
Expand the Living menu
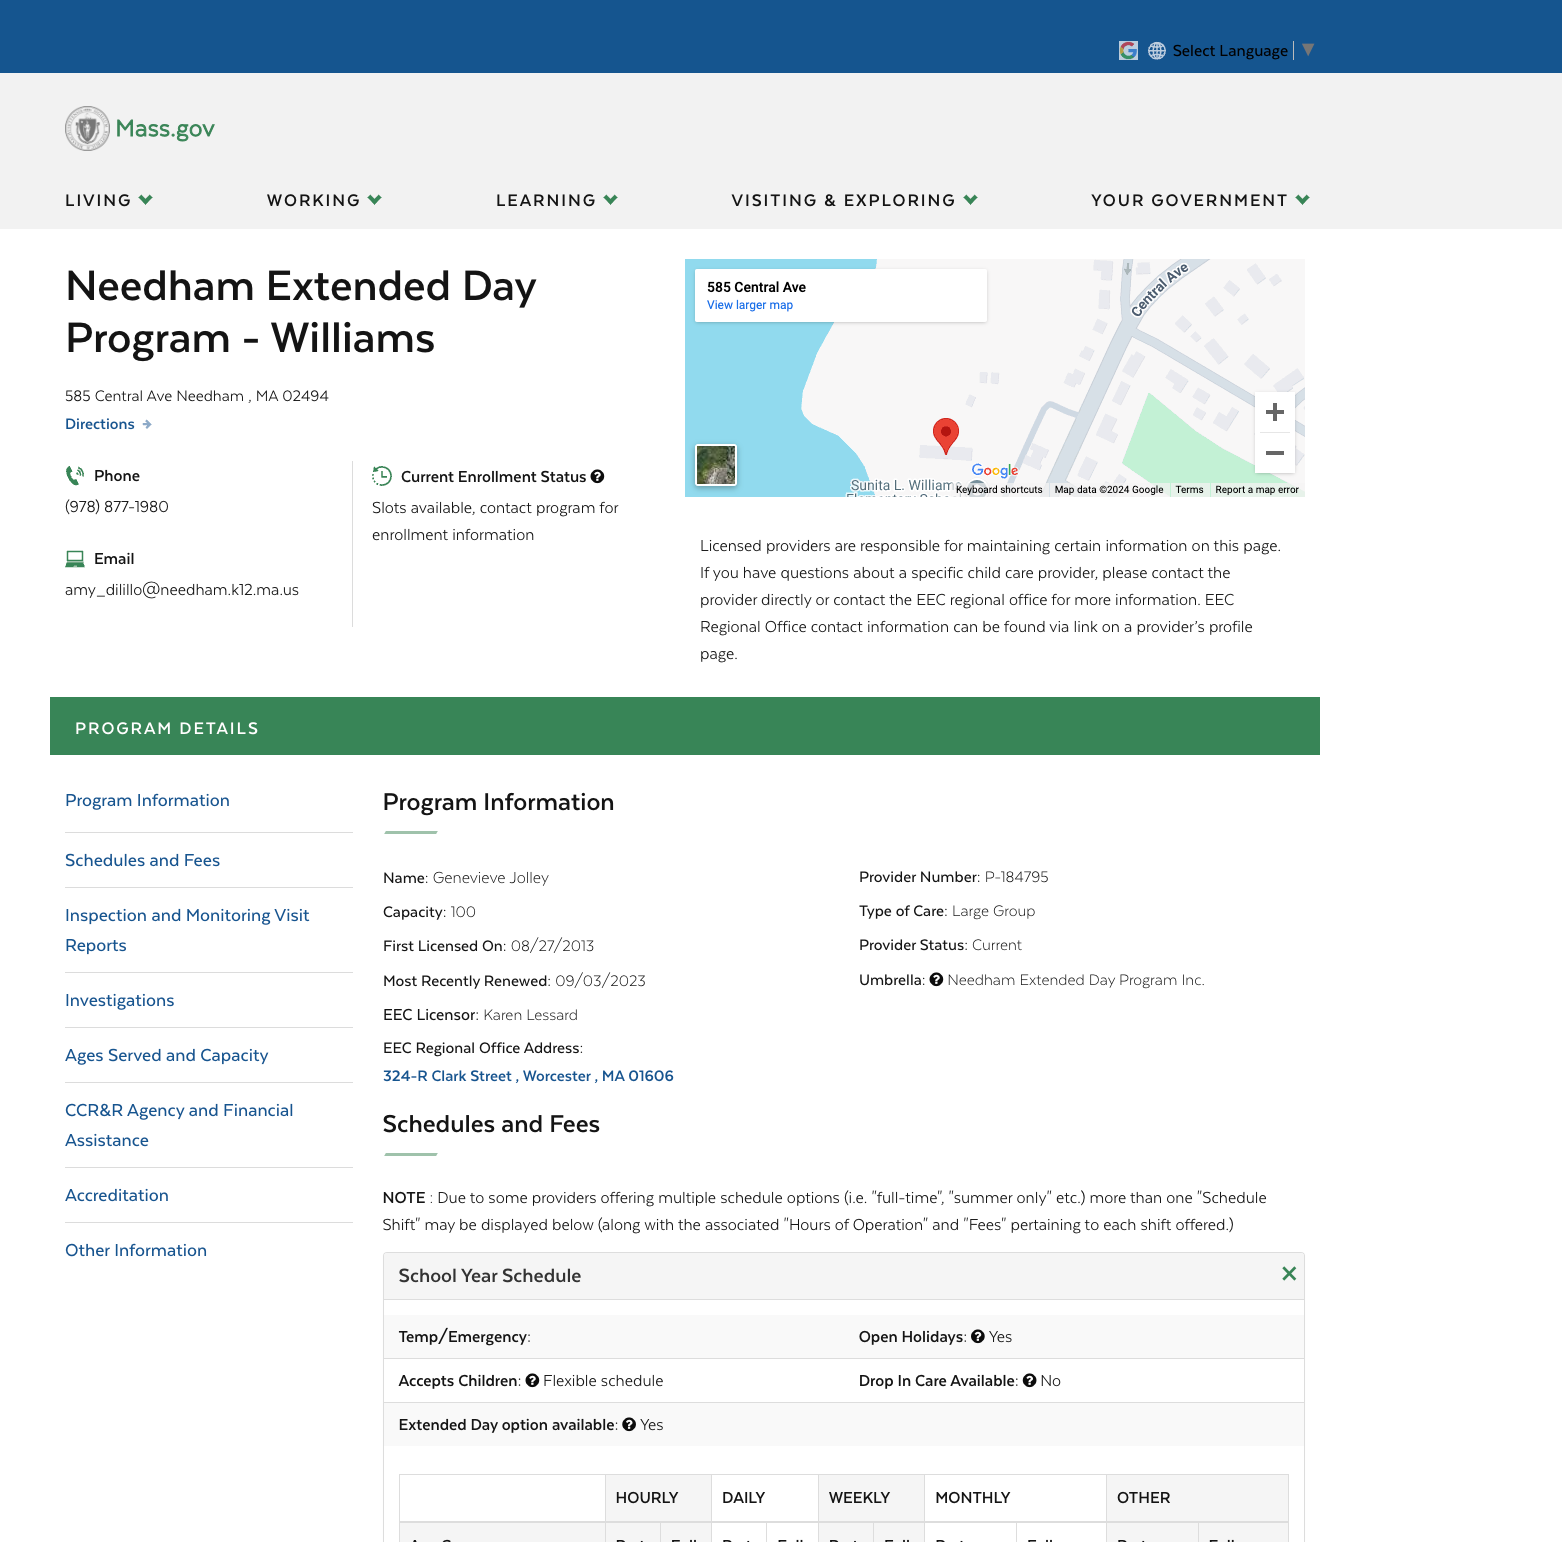coord(109,200)
